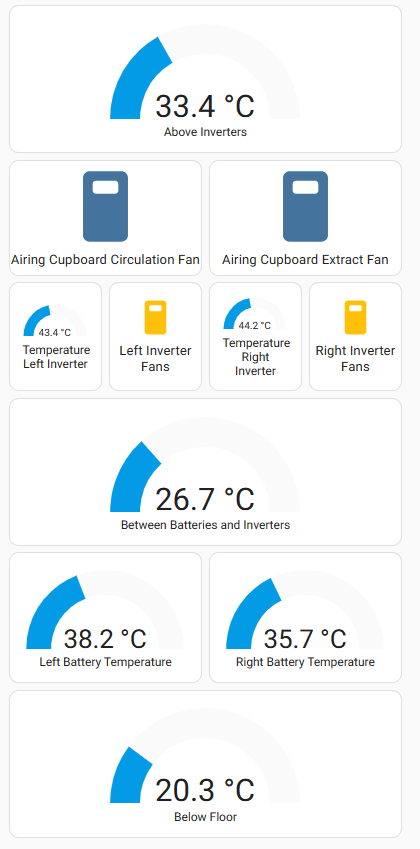The height and width of the screenshot is (849, 420).
Task: Click the Airing Cupboard Extract Fan switch icon
Action: (305, 206)
